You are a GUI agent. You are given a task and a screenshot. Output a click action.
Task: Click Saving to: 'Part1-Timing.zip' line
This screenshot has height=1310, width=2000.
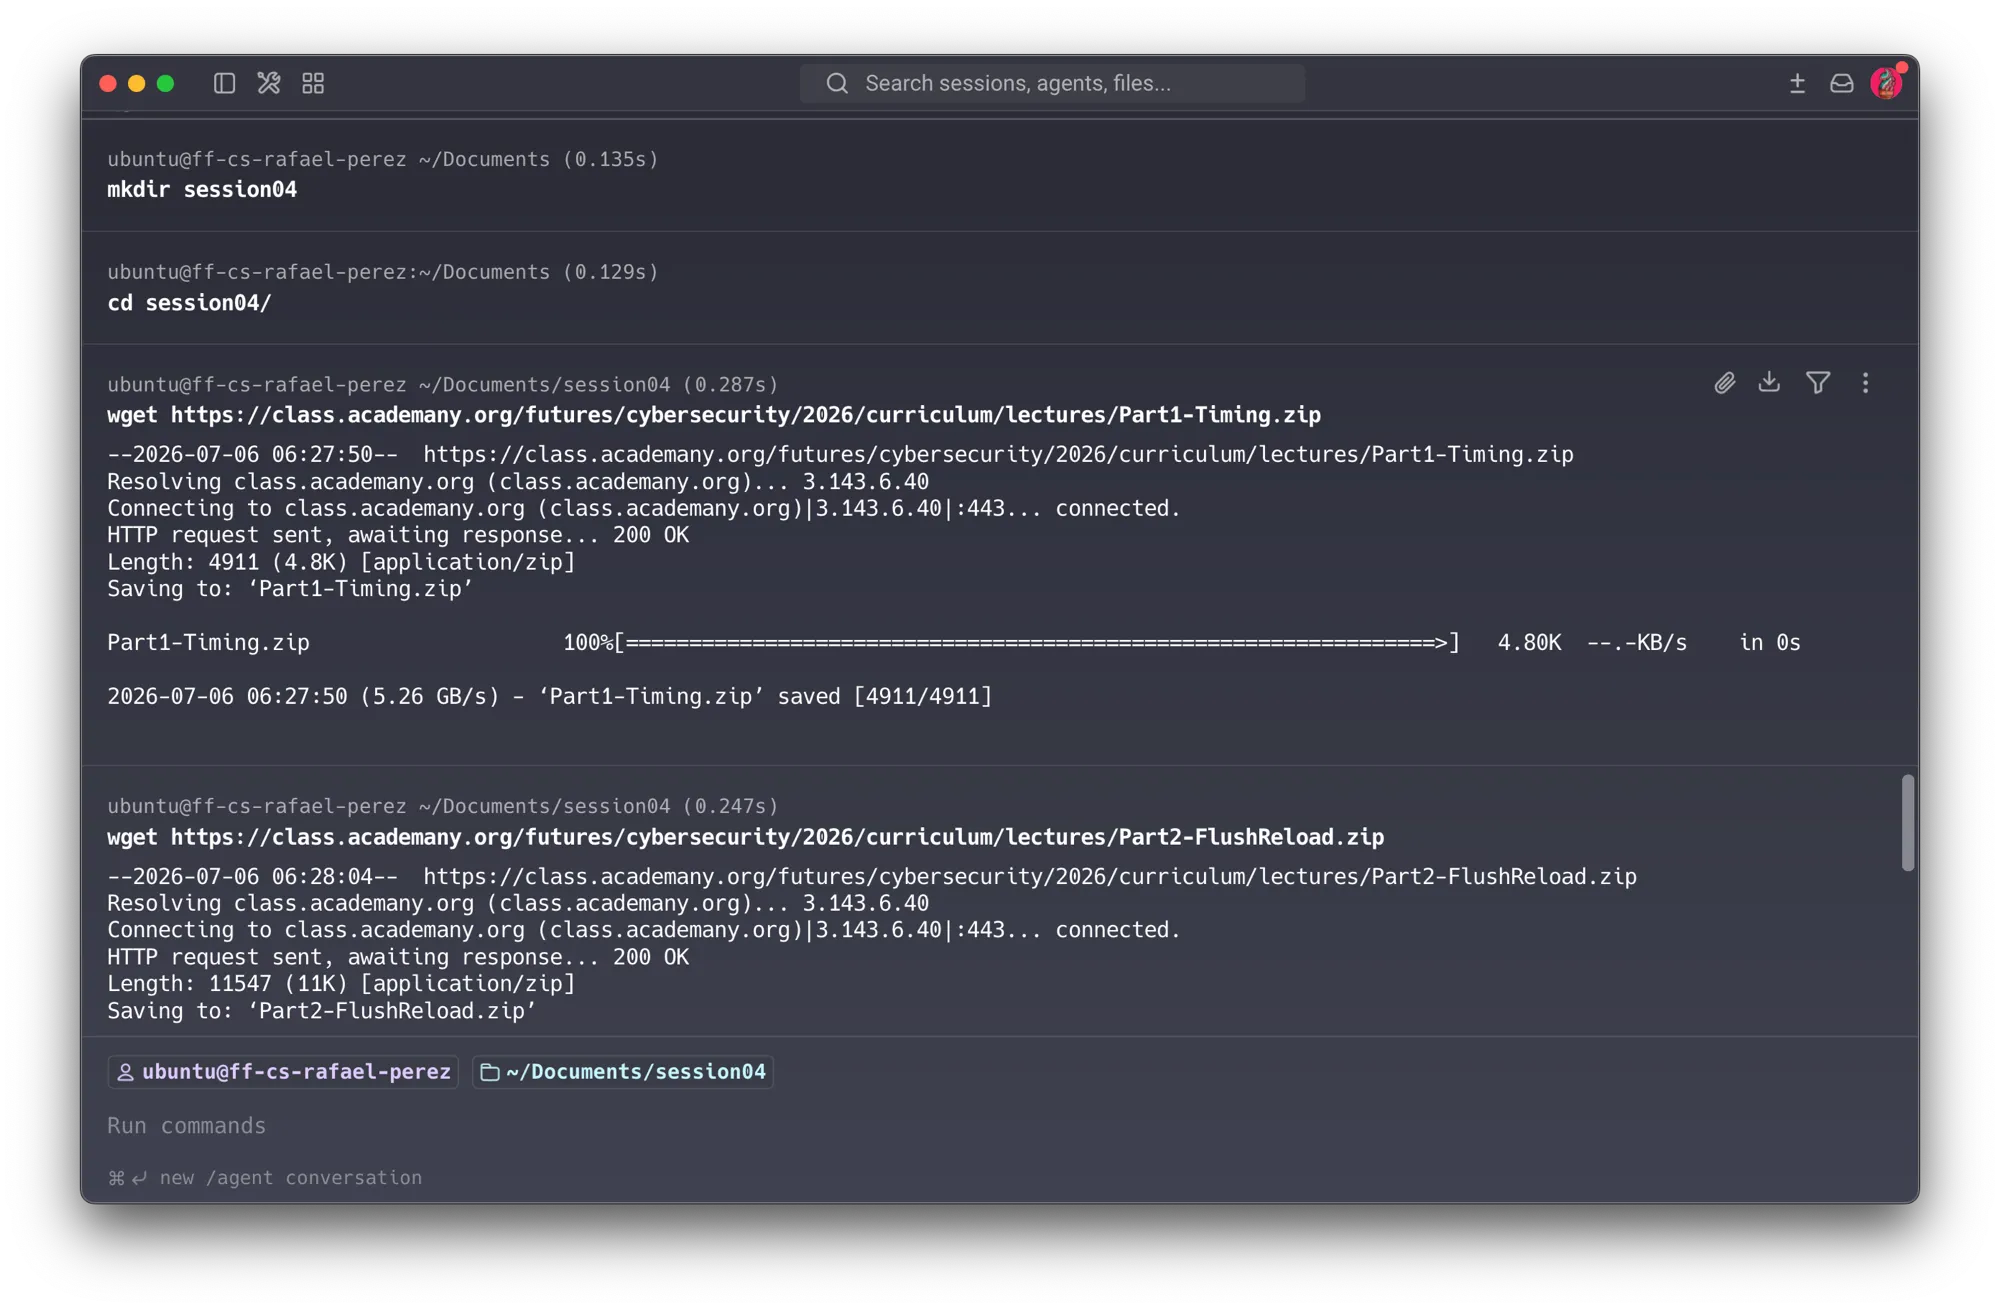coord(290,589)
